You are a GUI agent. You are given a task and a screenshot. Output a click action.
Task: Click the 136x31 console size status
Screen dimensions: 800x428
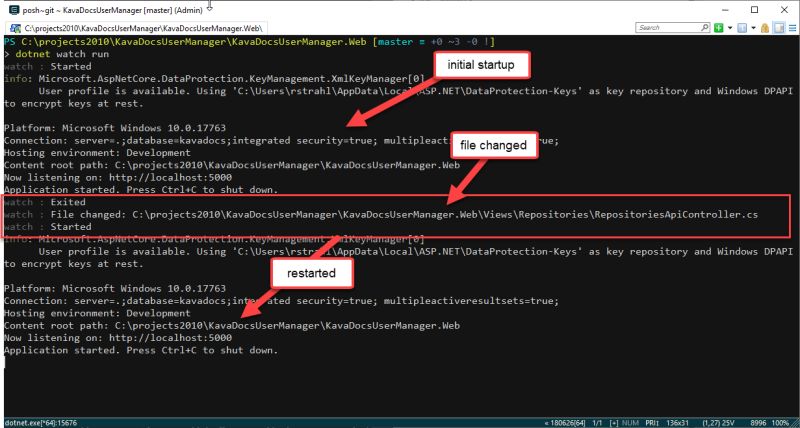[677, 423]
